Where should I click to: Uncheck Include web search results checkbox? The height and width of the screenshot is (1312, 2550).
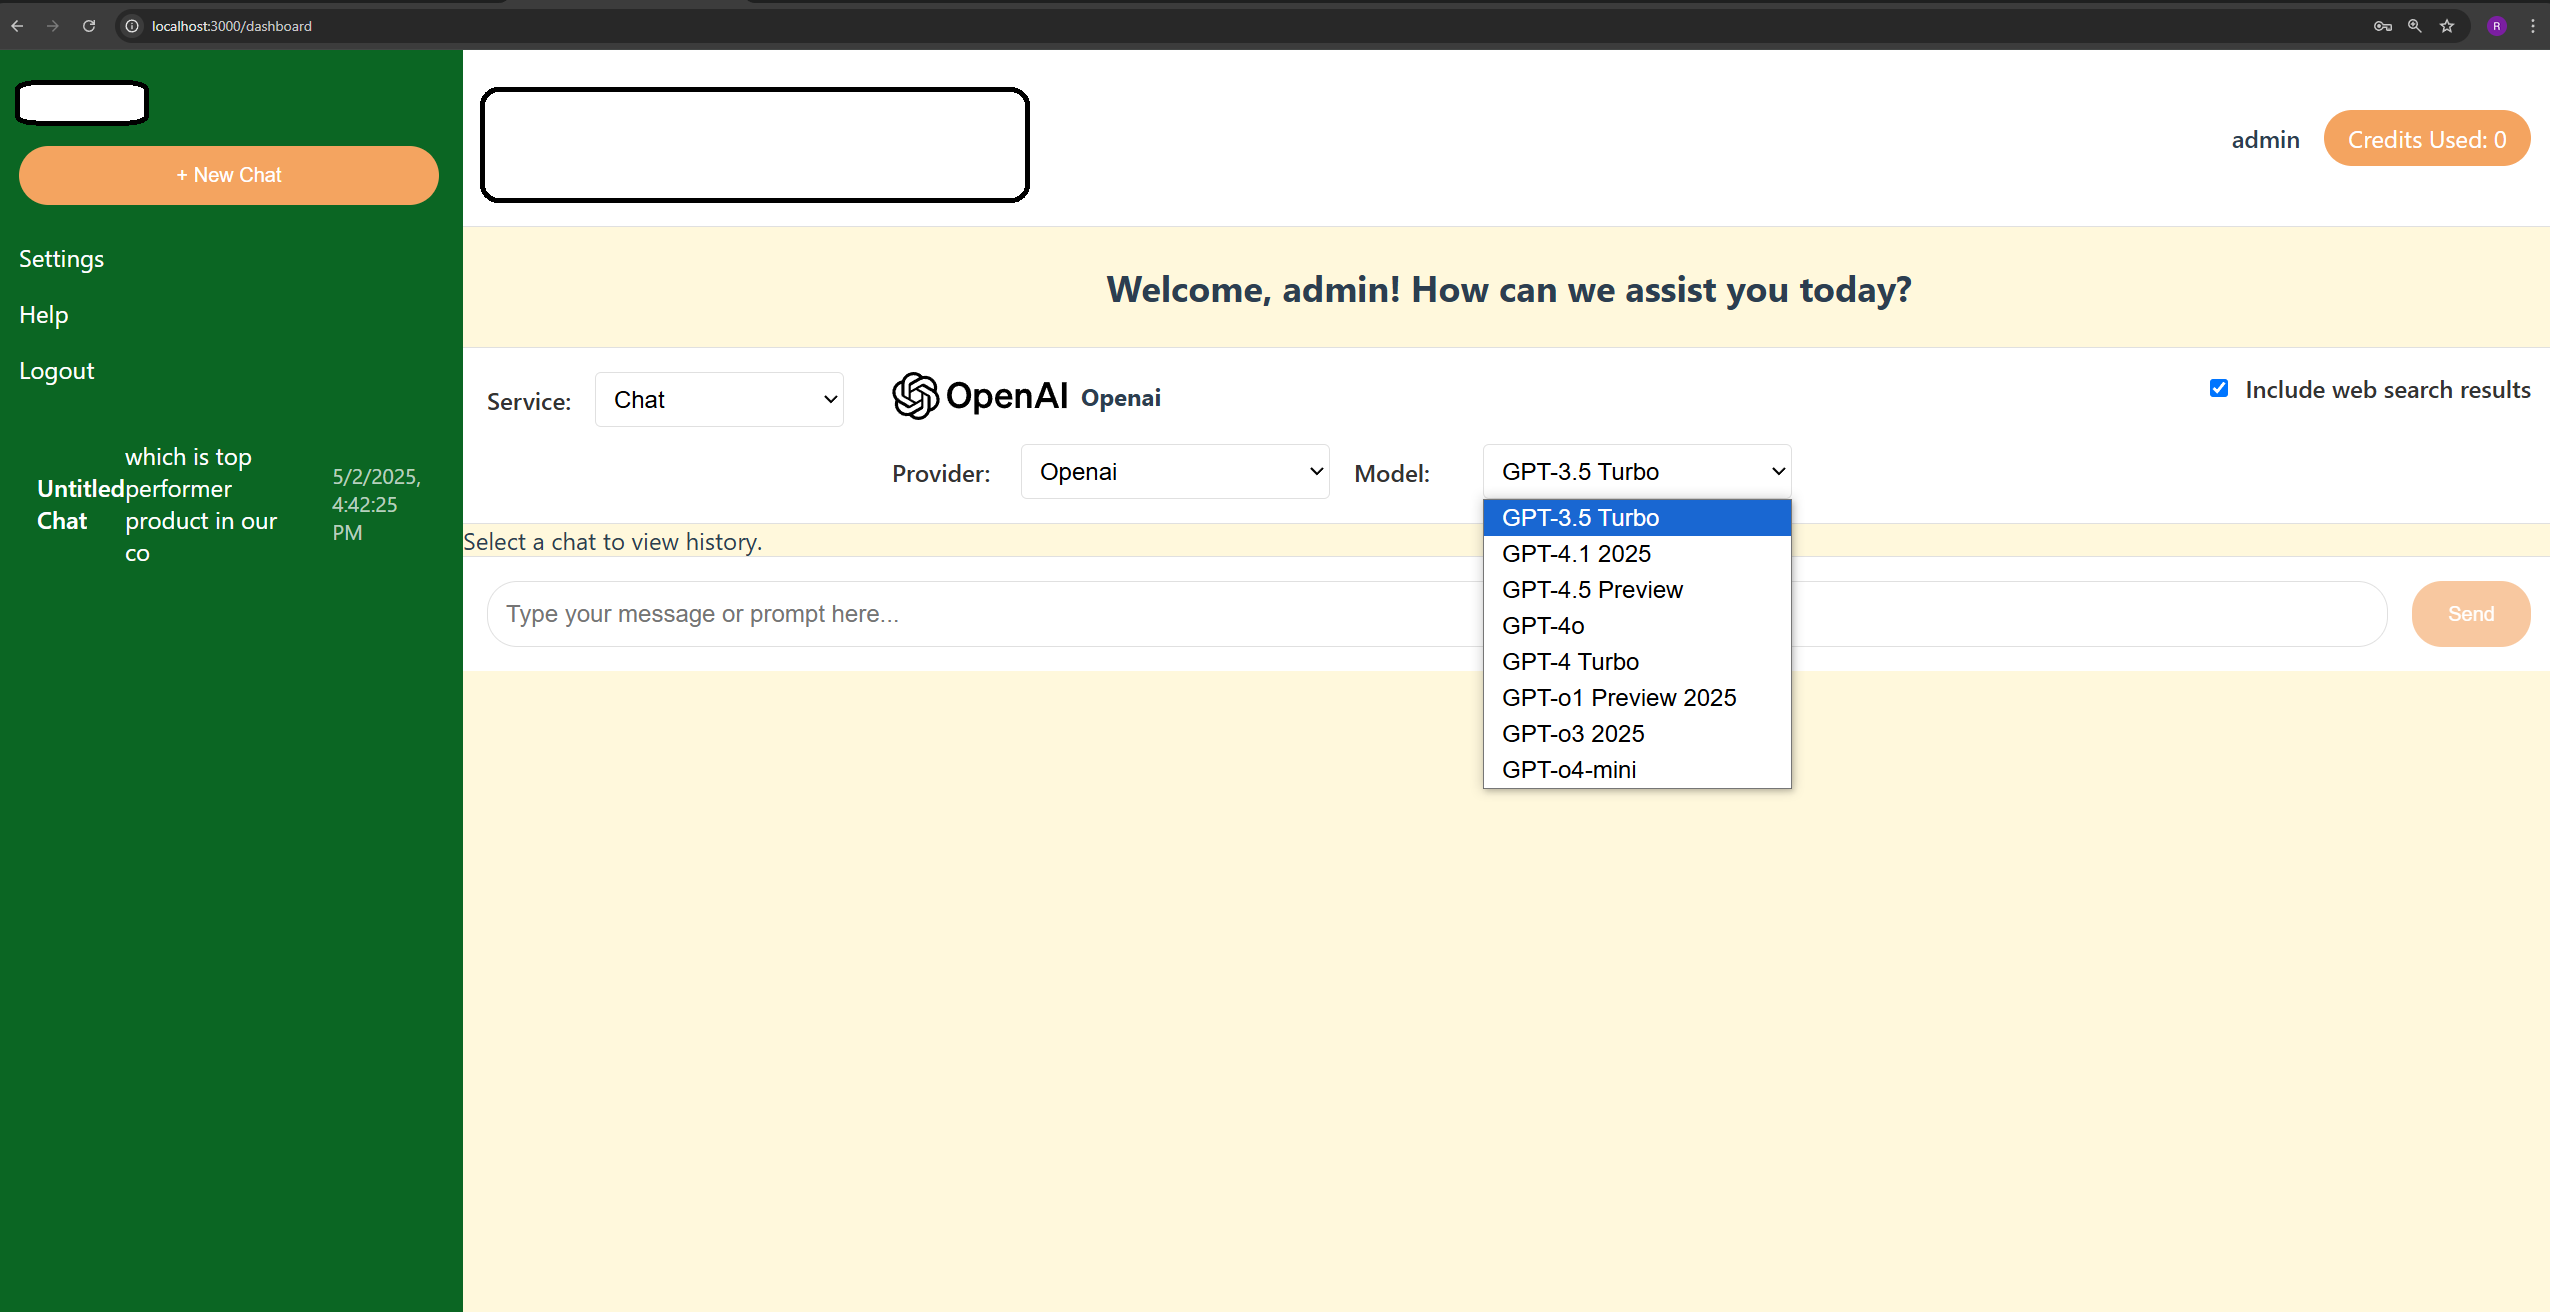(2219, 388)
